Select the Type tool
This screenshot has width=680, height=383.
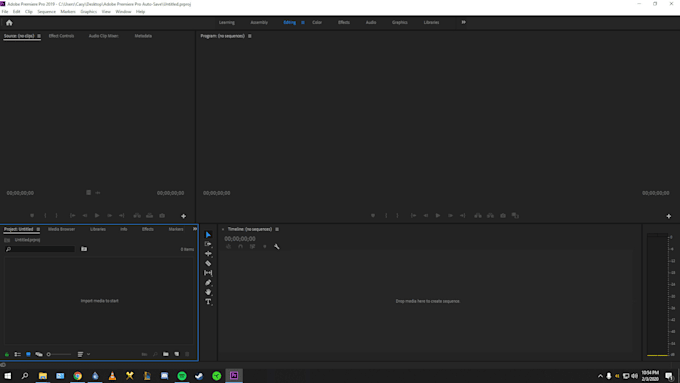[208, 301]
